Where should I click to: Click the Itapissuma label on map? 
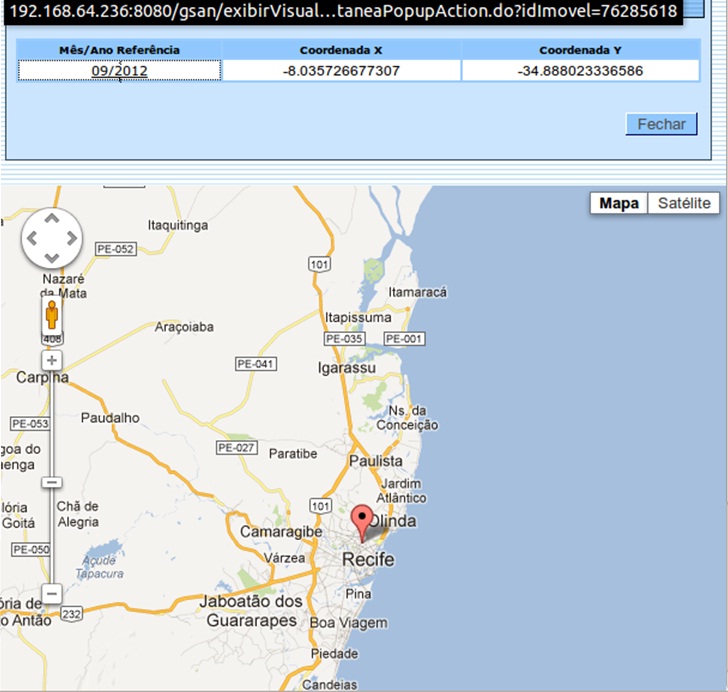(x=358, y=317)
